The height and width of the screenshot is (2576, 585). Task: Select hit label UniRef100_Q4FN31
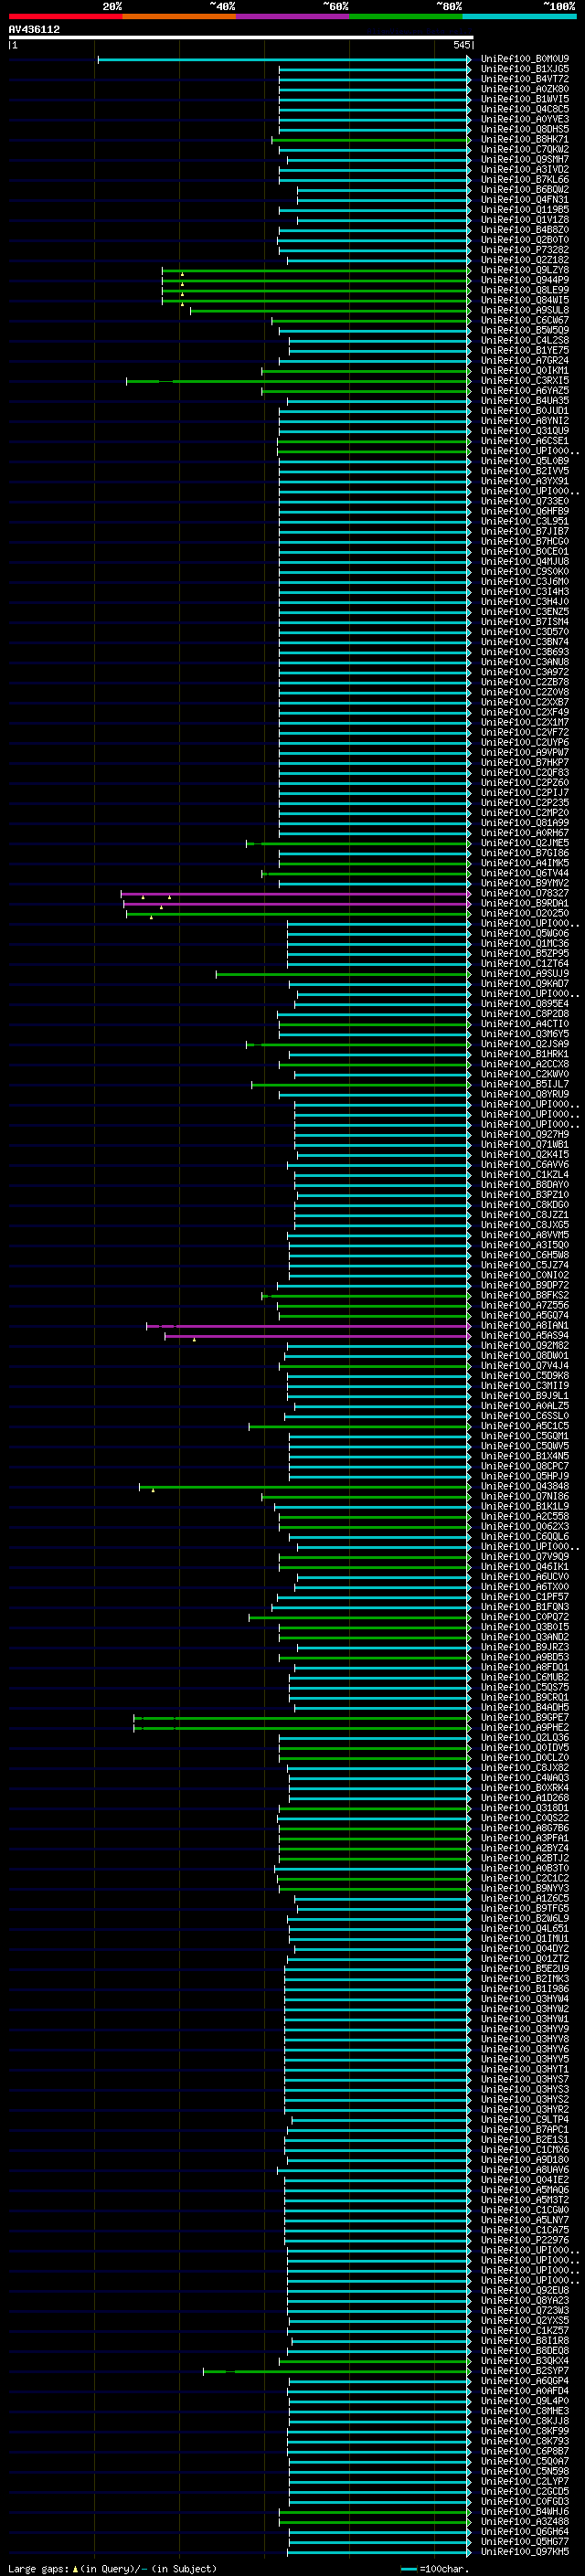(x=524, y=199)
